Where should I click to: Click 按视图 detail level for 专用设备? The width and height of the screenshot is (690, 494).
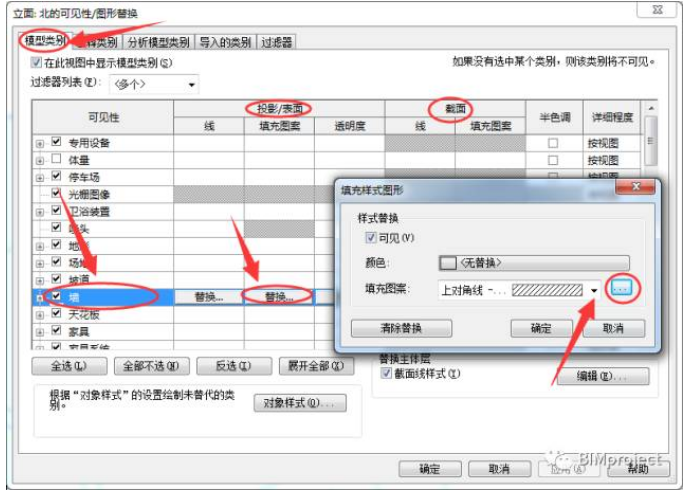(x=612, y=143)
